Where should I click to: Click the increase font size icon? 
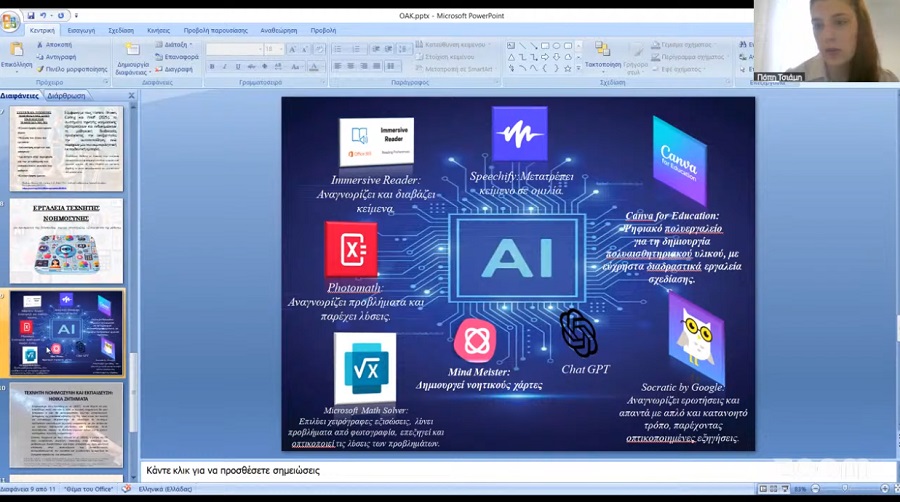pyautogui.click(x=292, y=49)
